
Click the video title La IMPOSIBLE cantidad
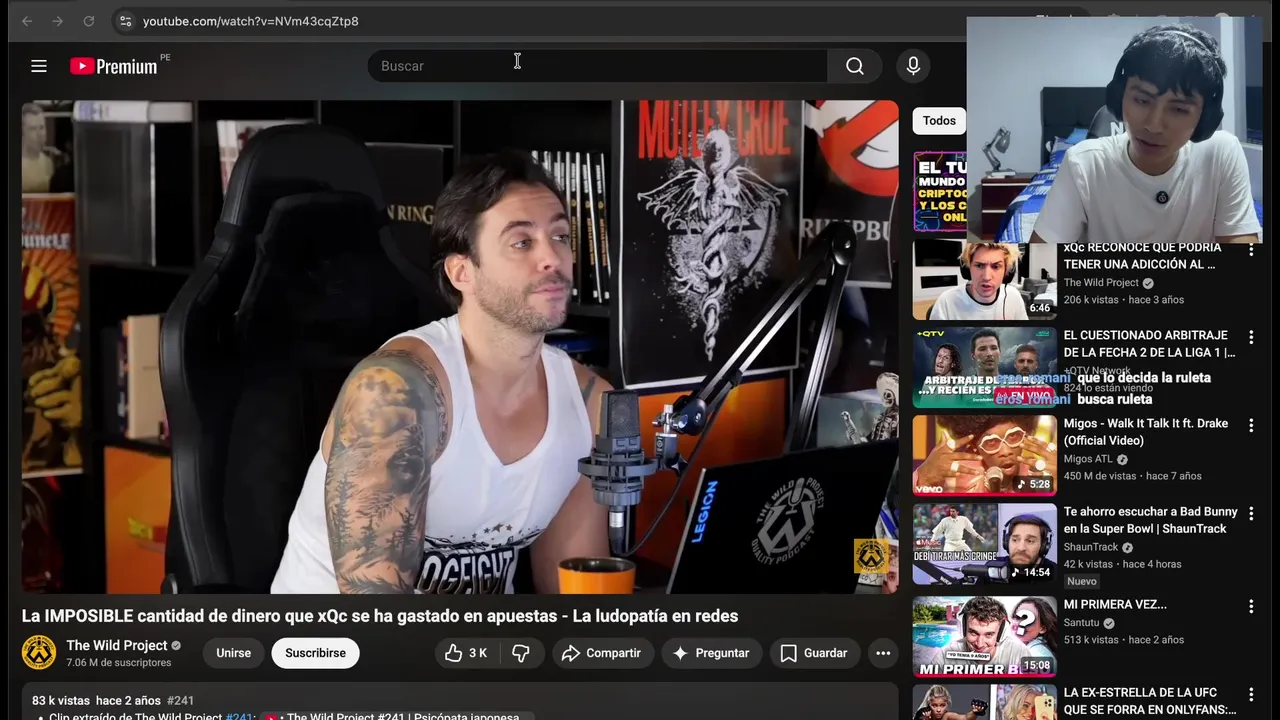380,616
